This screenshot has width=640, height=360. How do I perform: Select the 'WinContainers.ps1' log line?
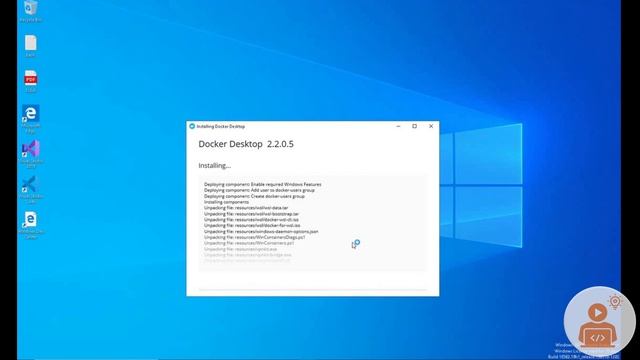point(249,243)
